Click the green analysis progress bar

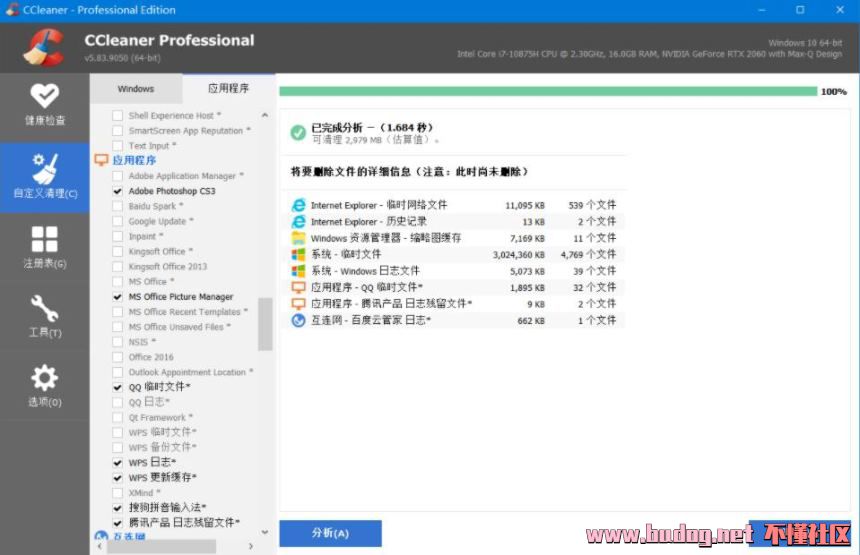tap(548, 91)
